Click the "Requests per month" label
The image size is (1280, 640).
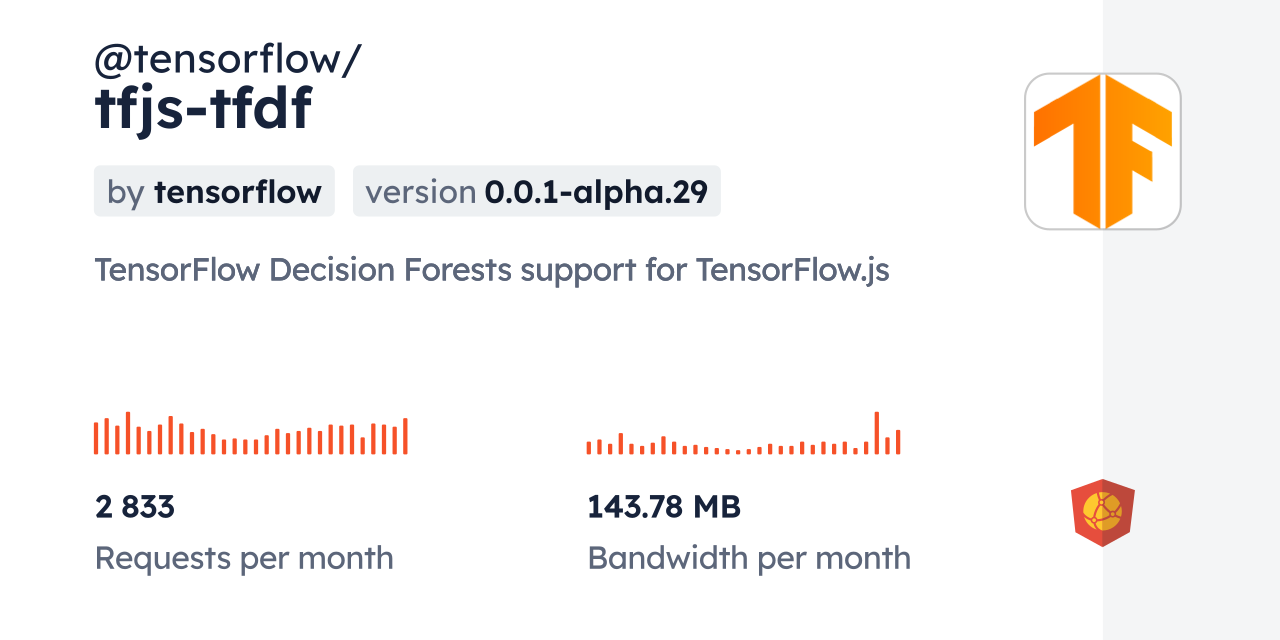pyautogui.click(x=244, y=558)
